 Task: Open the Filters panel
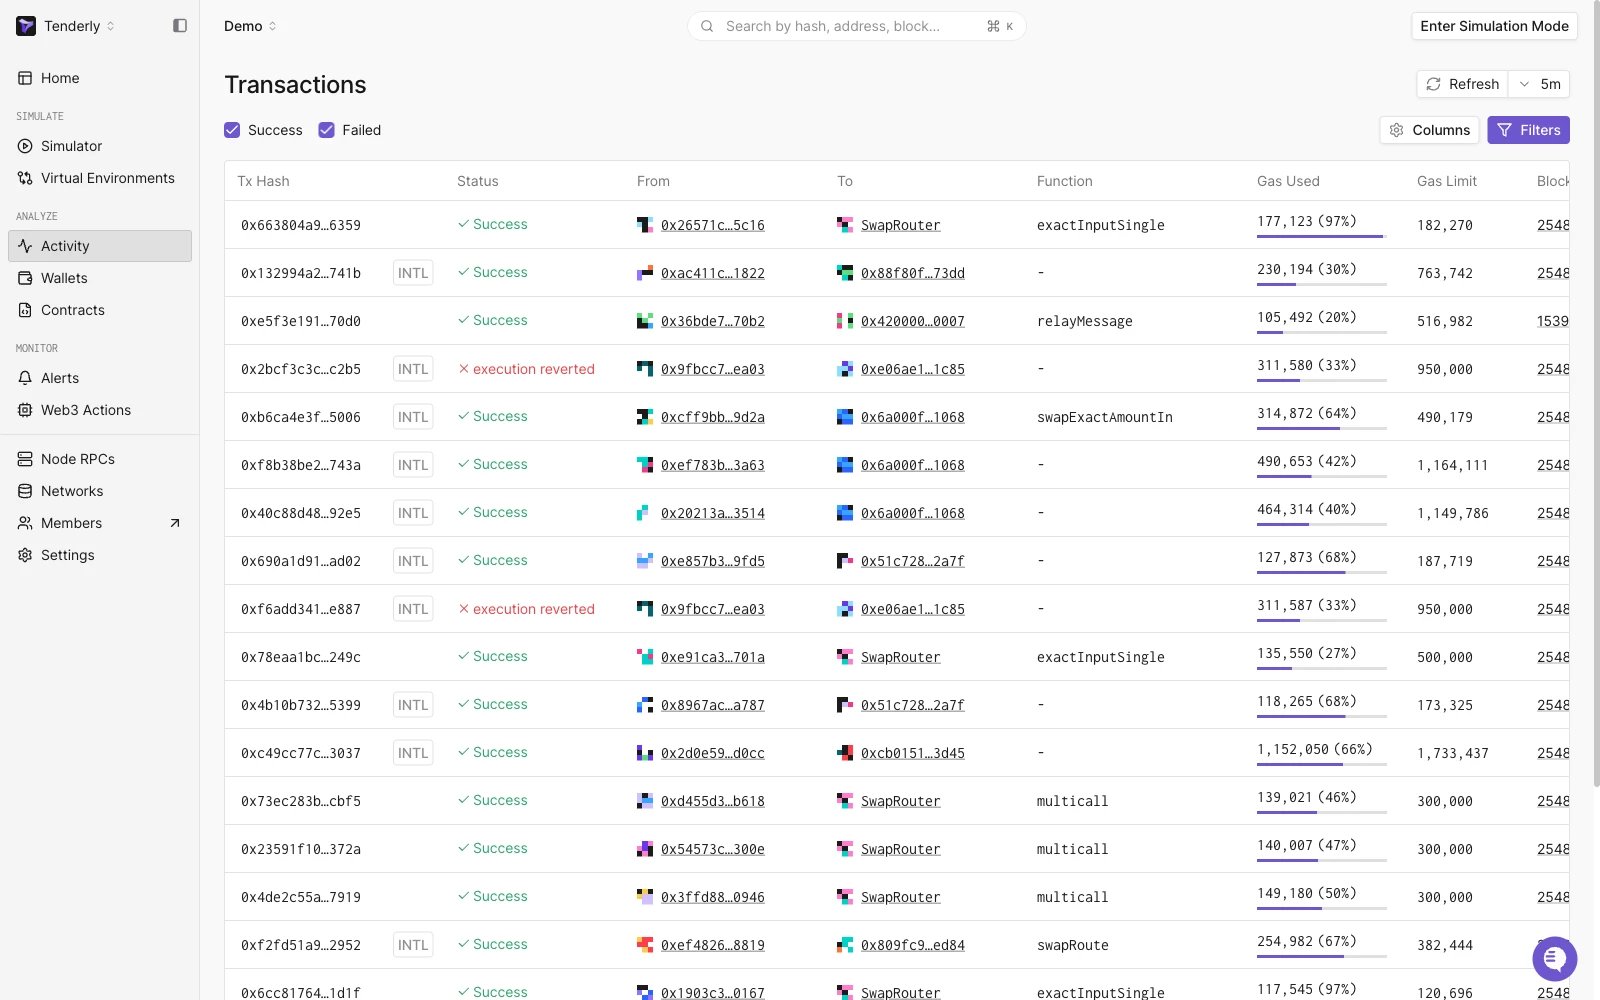click(1528, 130)
